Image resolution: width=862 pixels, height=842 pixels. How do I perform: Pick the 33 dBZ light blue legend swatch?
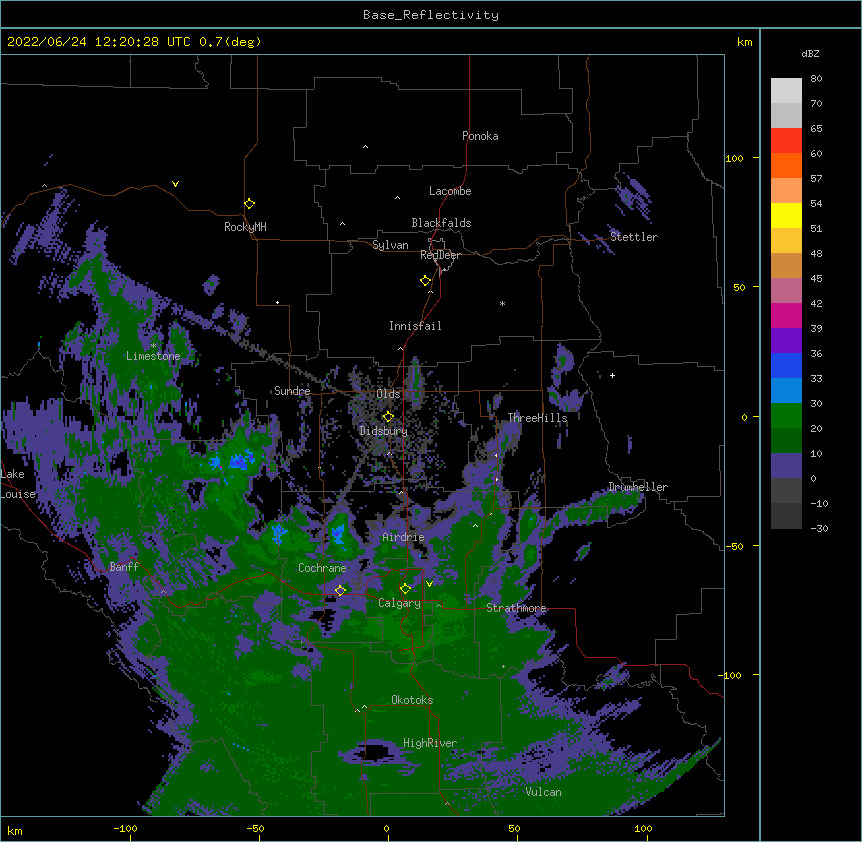[x=786, y=390]
